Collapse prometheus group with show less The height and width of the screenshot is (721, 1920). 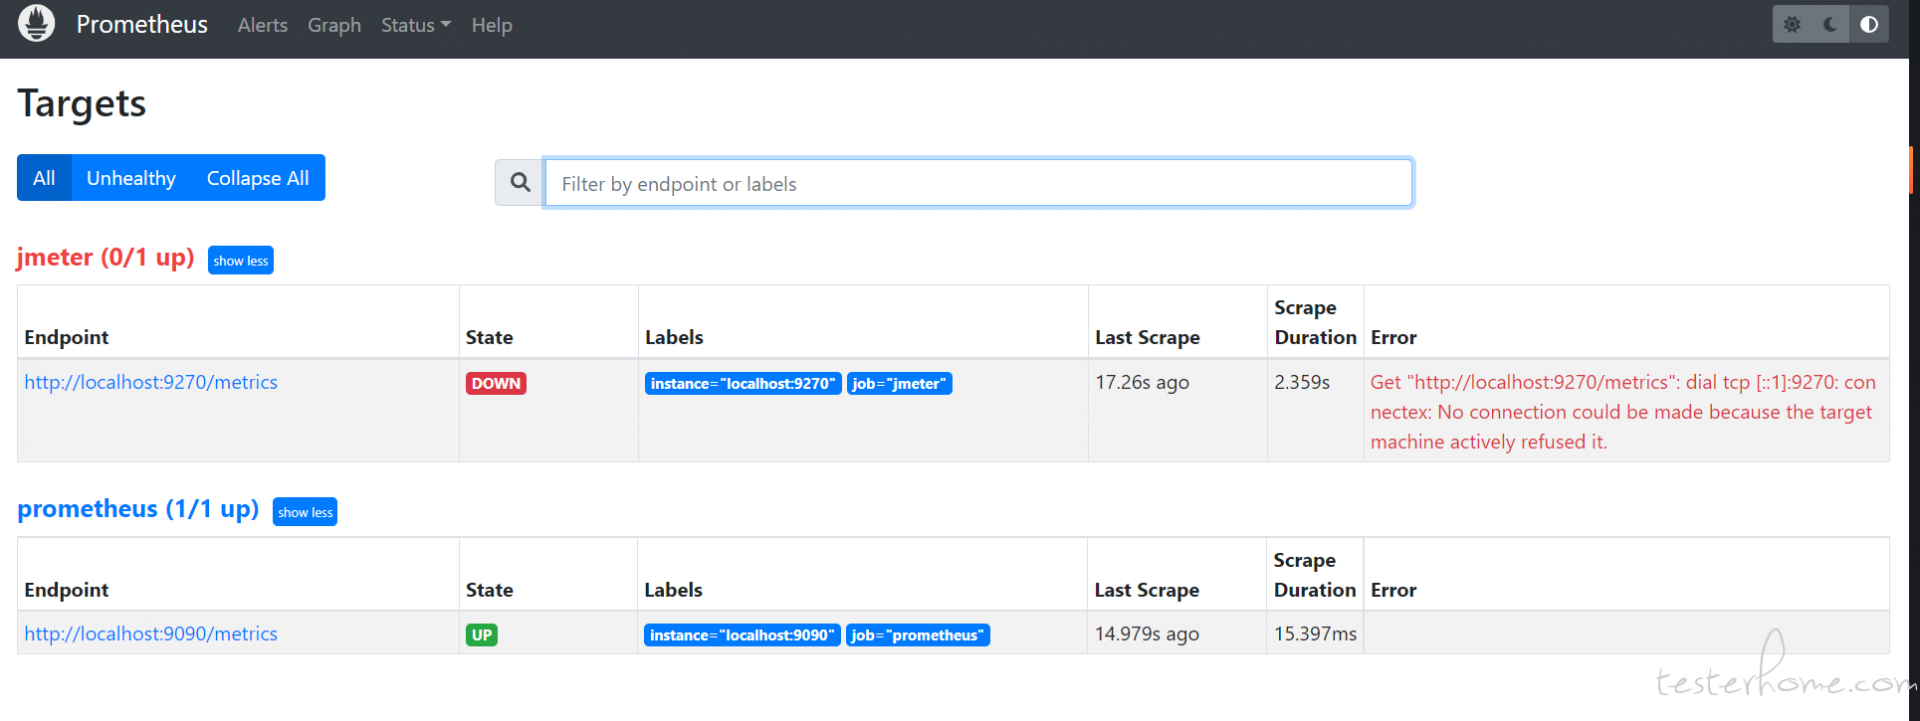305,512
